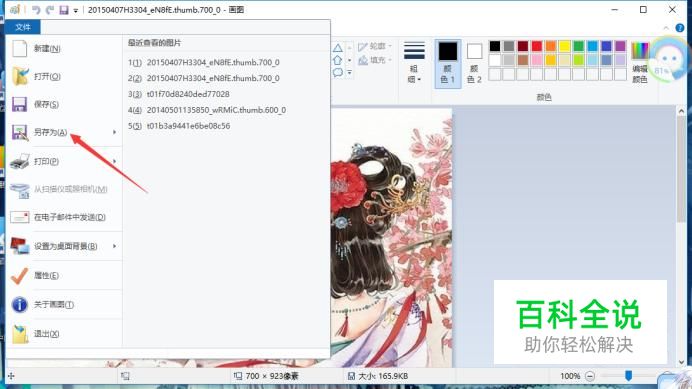Select the speech callout shape
The width and height of the screenshot is (692, 389).
pyautogui.click(x=338, y=72)
